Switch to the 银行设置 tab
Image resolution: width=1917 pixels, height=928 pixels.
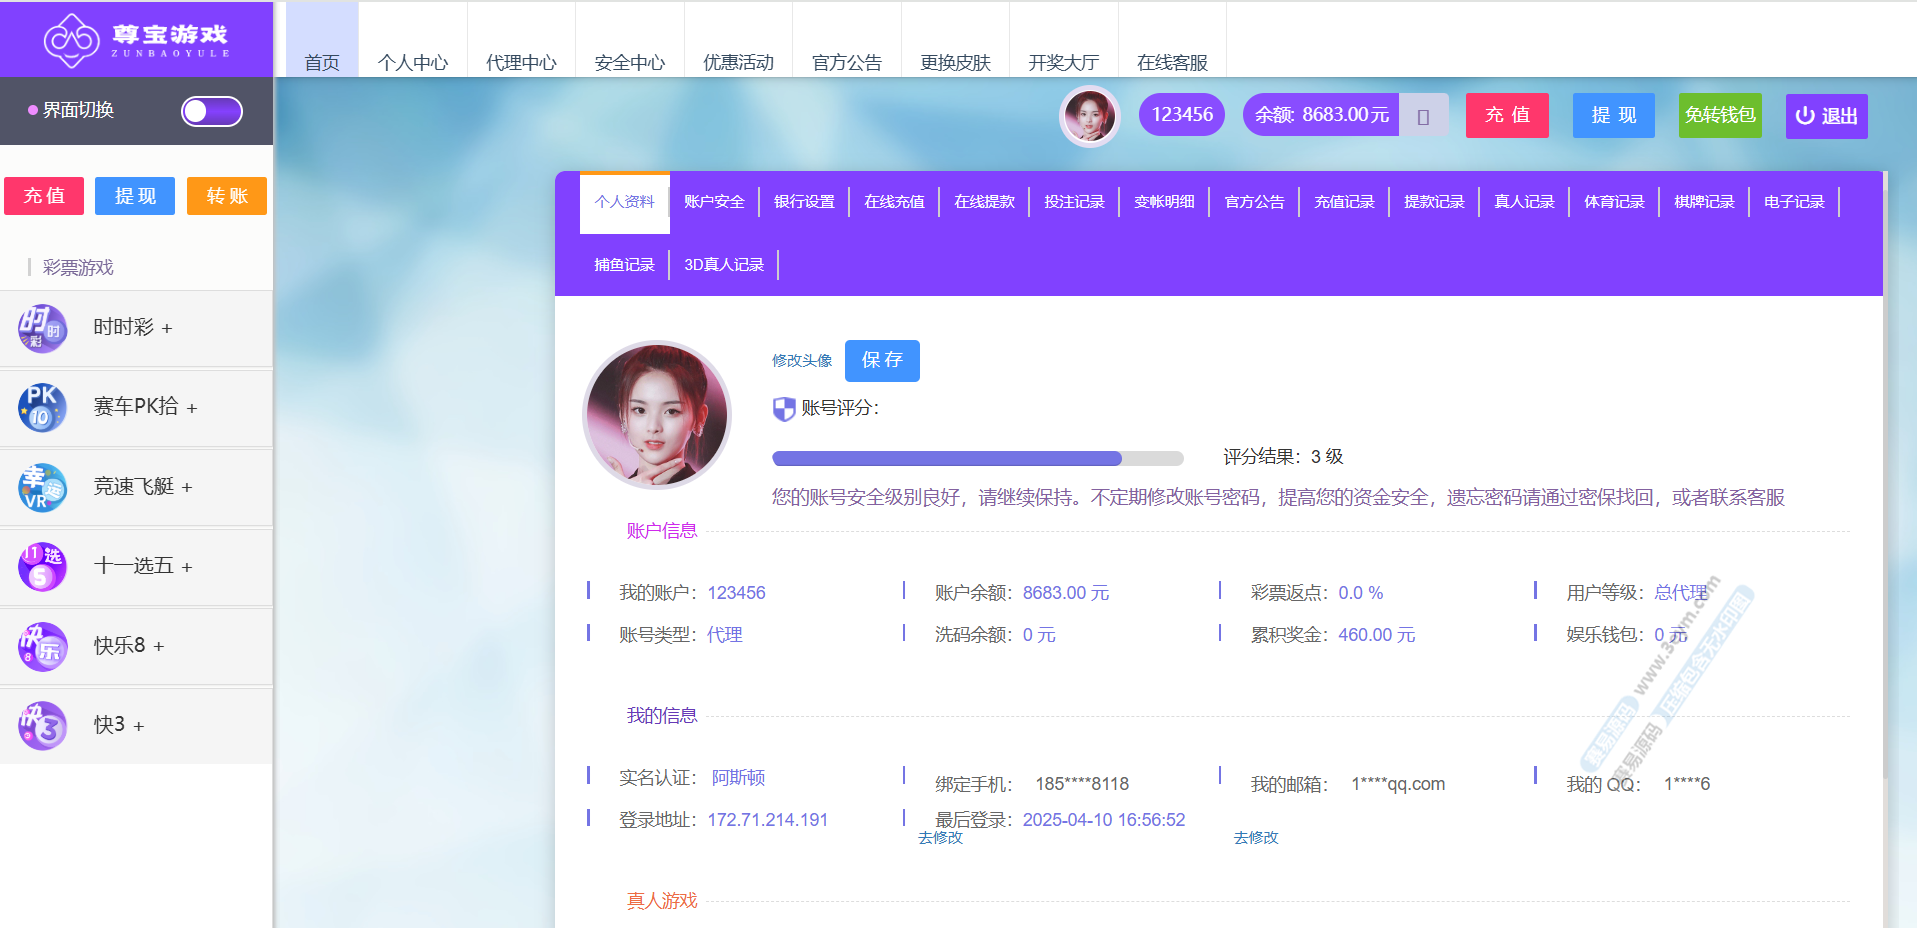point(804,202)
